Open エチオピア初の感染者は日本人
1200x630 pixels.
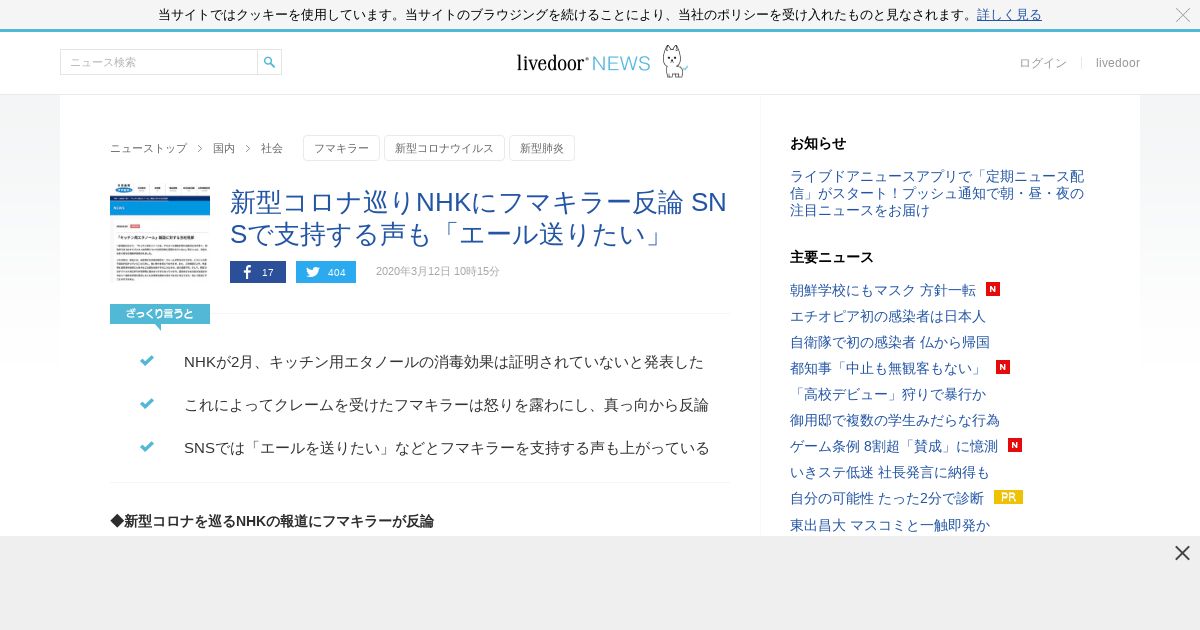tap(888, 316)
